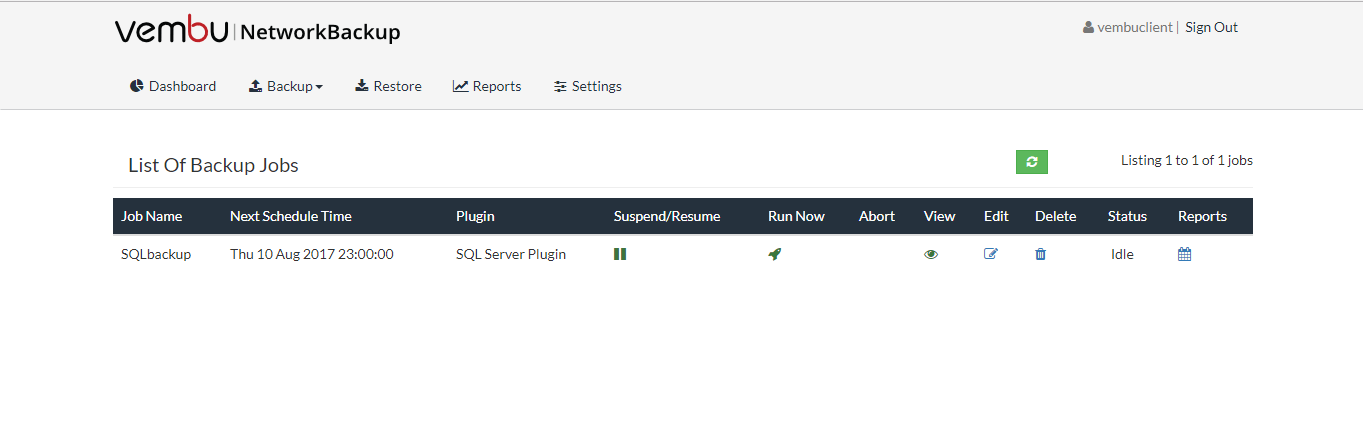Screen dimensions: 1363x432
Task: Open the Dashboard page
Action: [x=173, y=86]
